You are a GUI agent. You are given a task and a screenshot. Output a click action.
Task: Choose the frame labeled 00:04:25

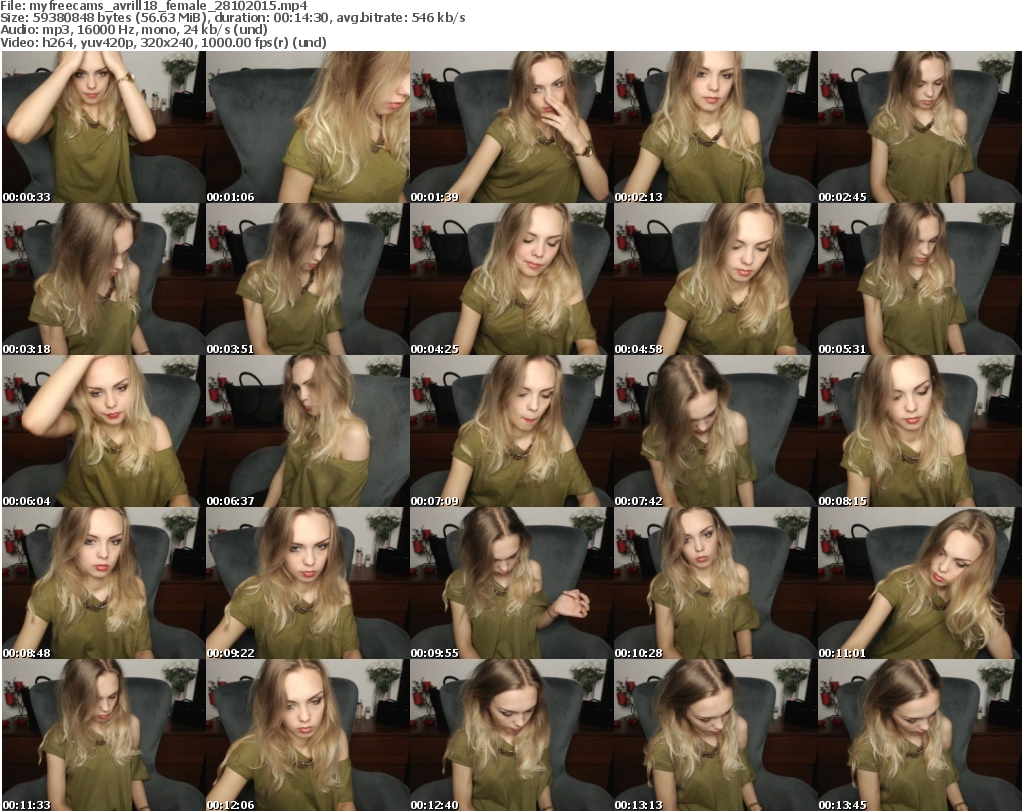pyautogui.click(x=511, y=279)
